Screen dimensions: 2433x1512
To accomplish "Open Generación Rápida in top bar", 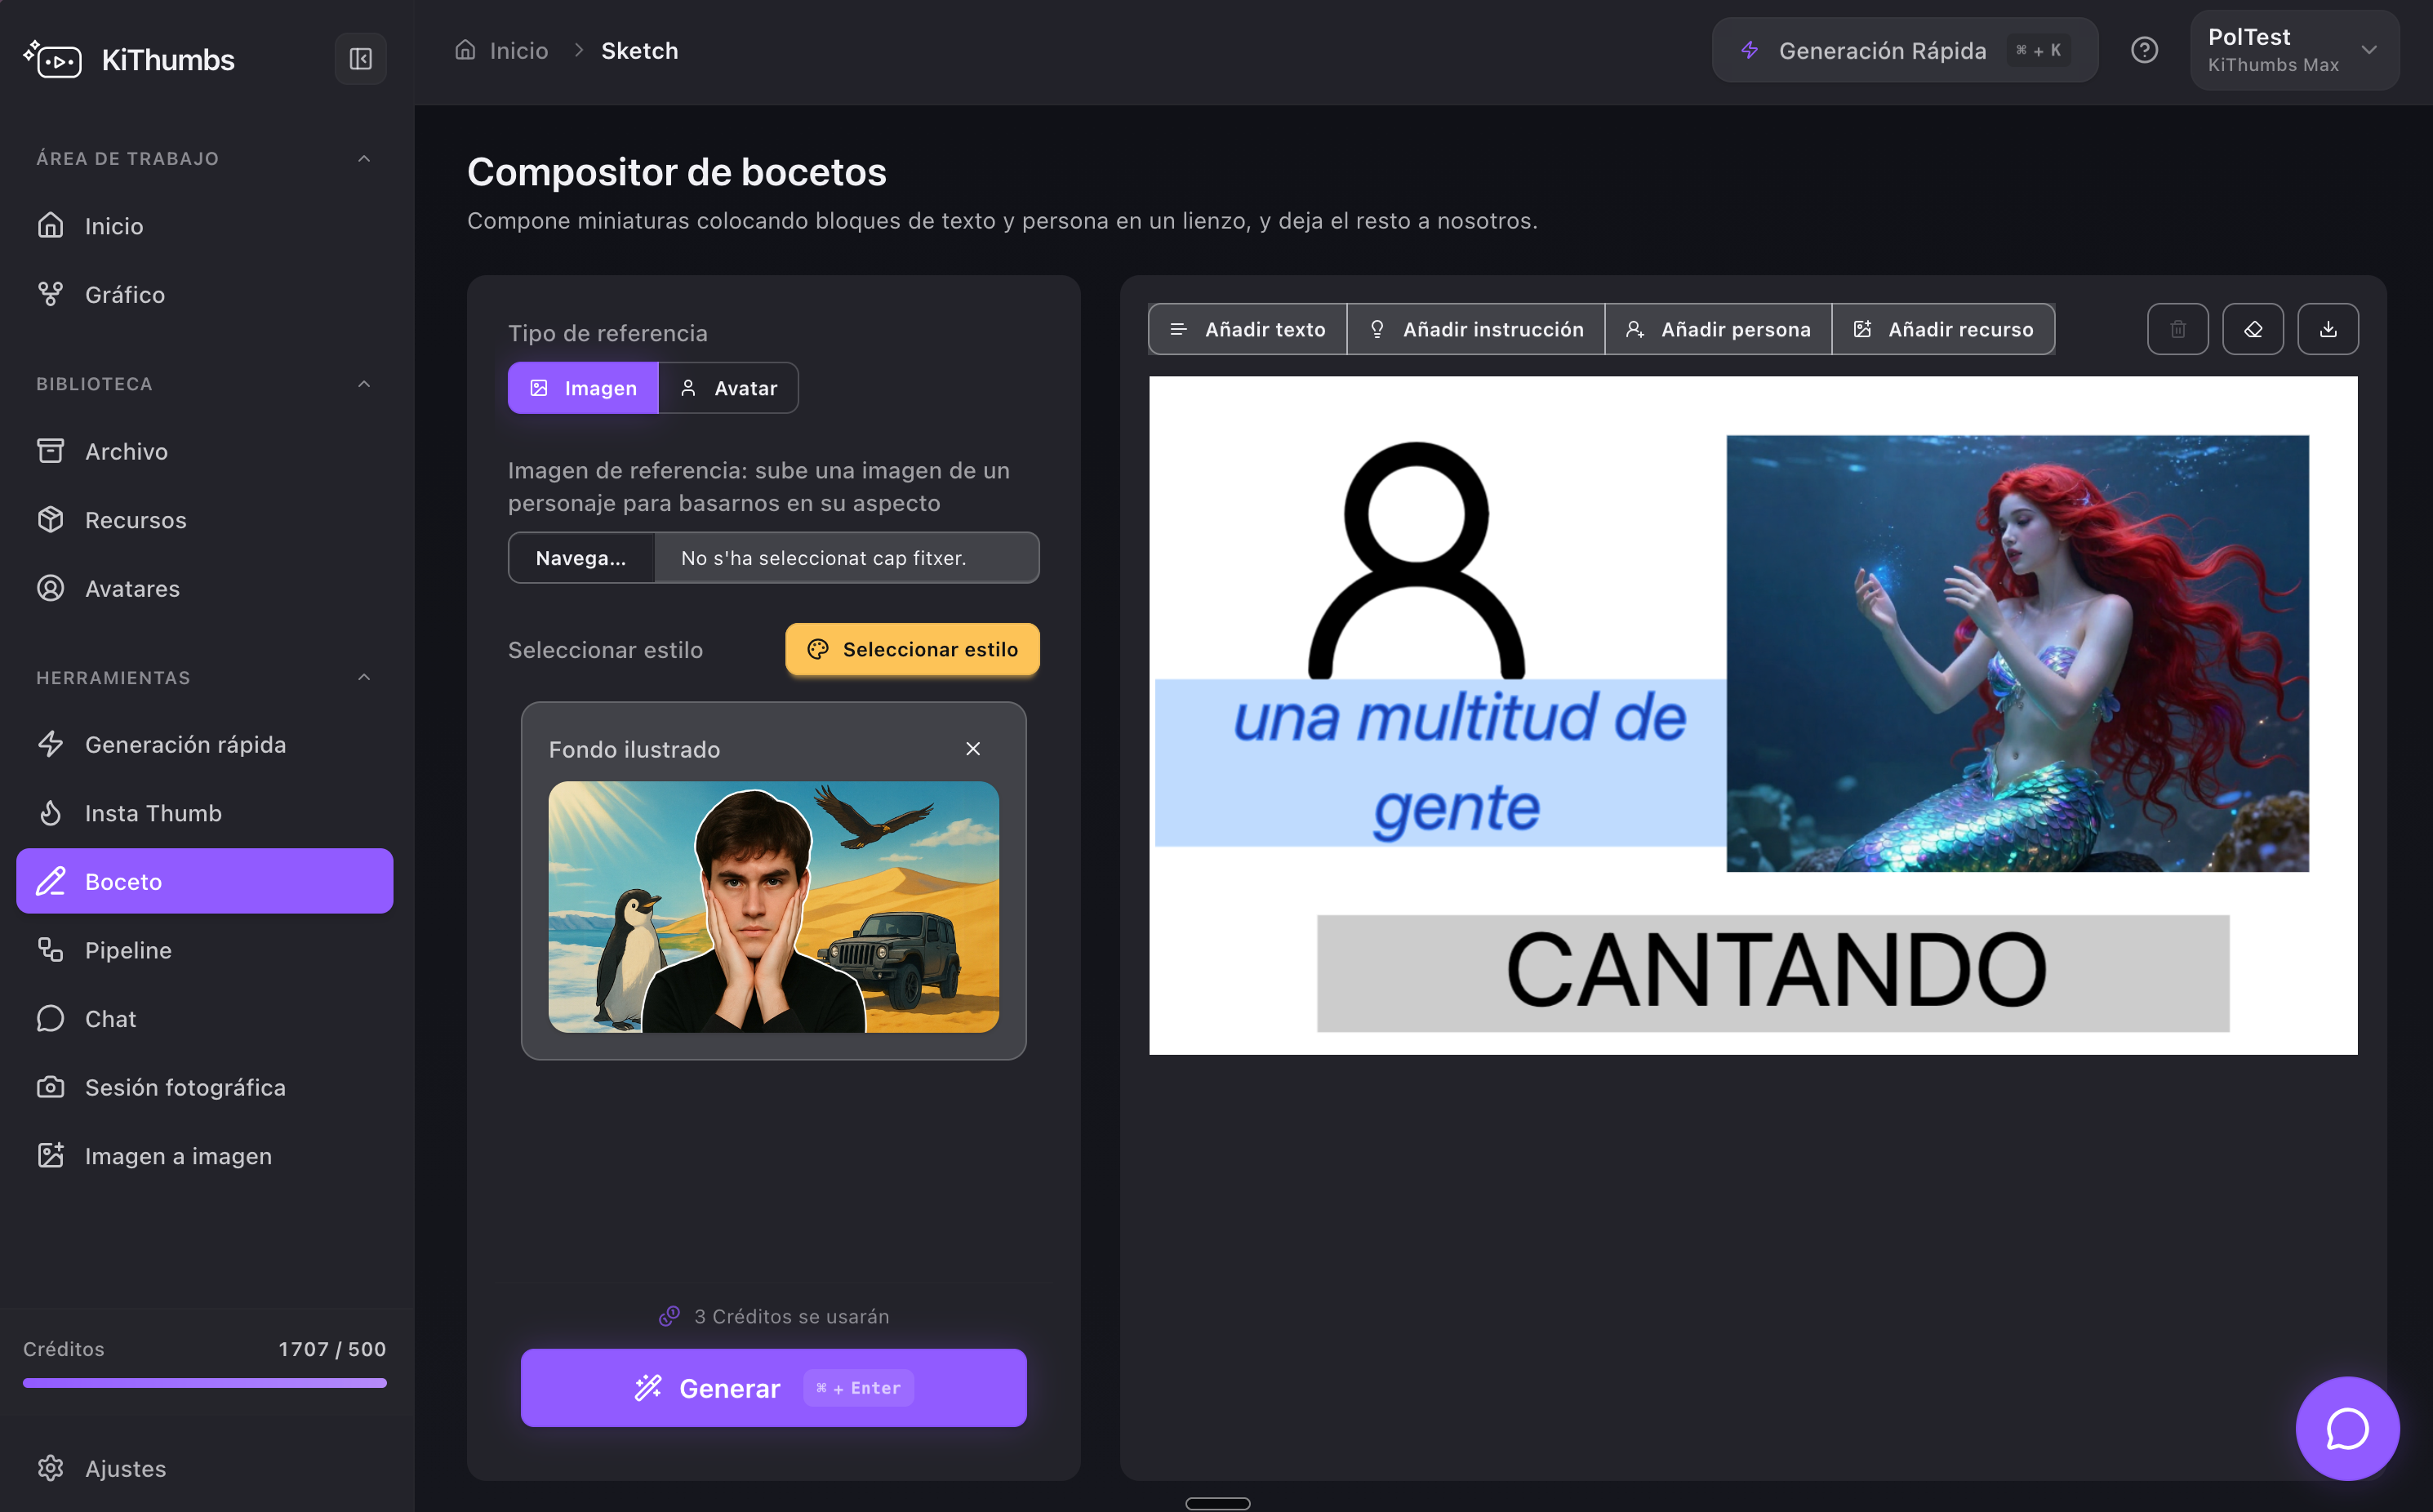I will click(x=1904, y=50).
